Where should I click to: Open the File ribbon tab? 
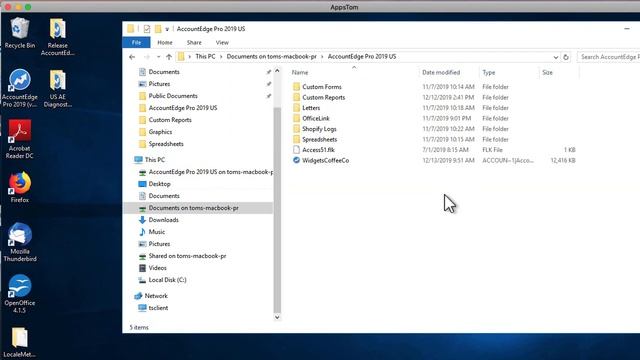[136, 42]
